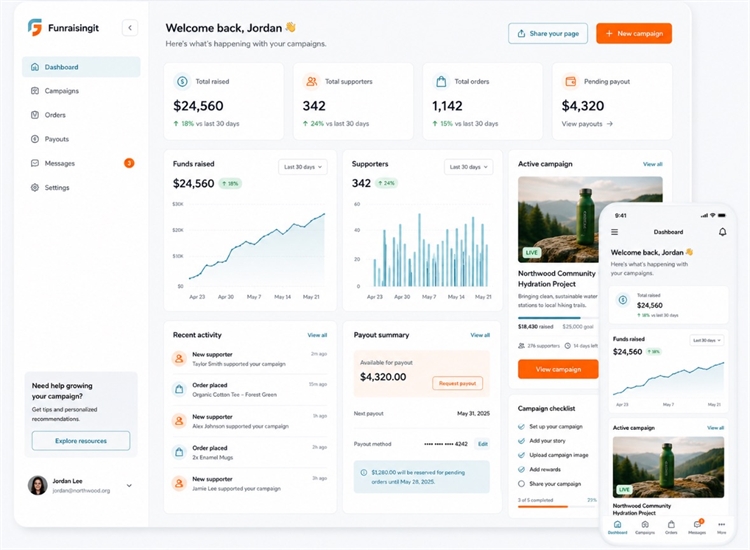Viewport: 750px width, 550px height.
Task: Click the Pending payout wallet icon
Action: click(571, 82)
